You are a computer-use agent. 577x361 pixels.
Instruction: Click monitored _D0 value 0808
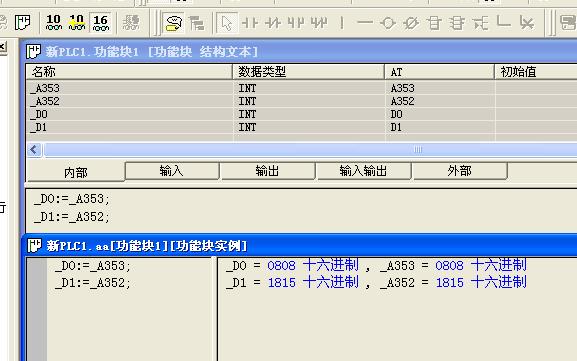[x=282, y=265]
